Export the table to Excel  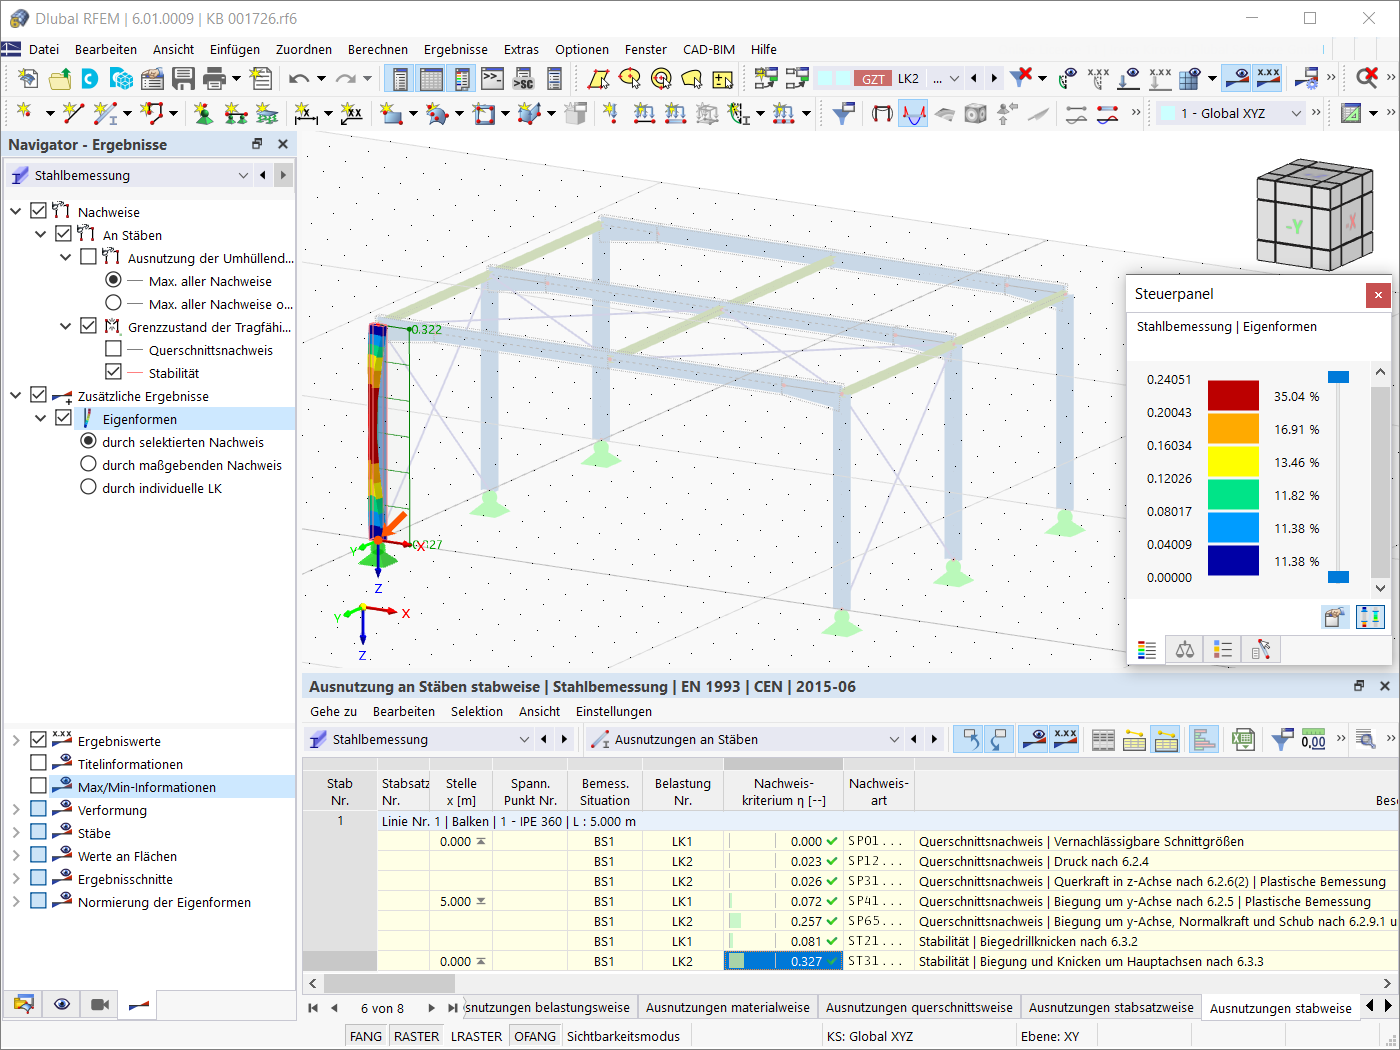coord(1242,739)
